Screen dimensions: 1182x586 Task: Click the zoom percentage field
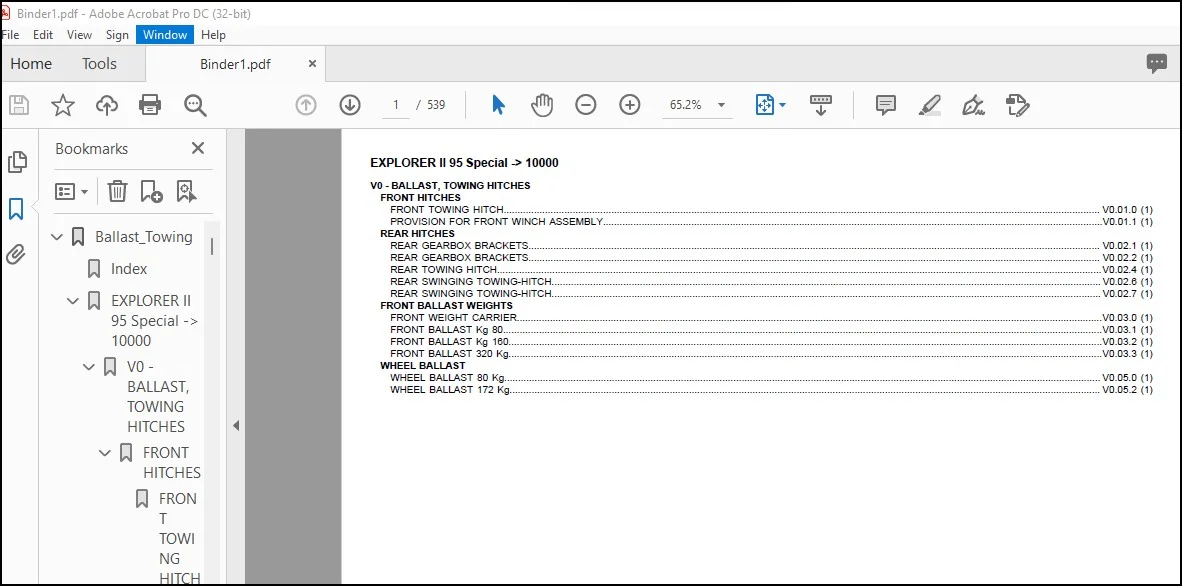click(x=686, y=105)
